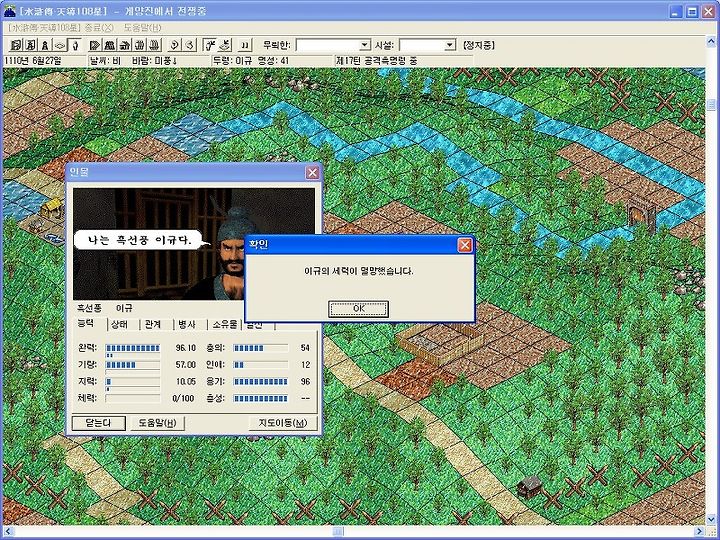Click the (정지중) label in toolbar
Screen dimensions: 720x540
pos(478,45)
